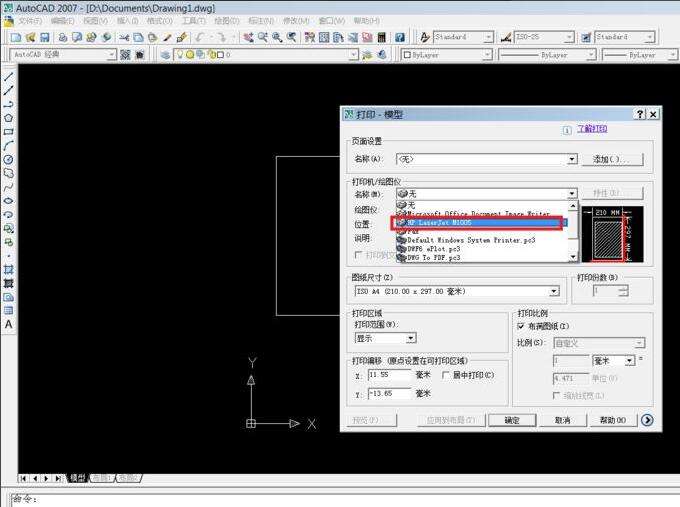Select the Rectangle tool in draw toolbar
The height and width of the screenshot is (507, 680).
(x=8, y=132)
